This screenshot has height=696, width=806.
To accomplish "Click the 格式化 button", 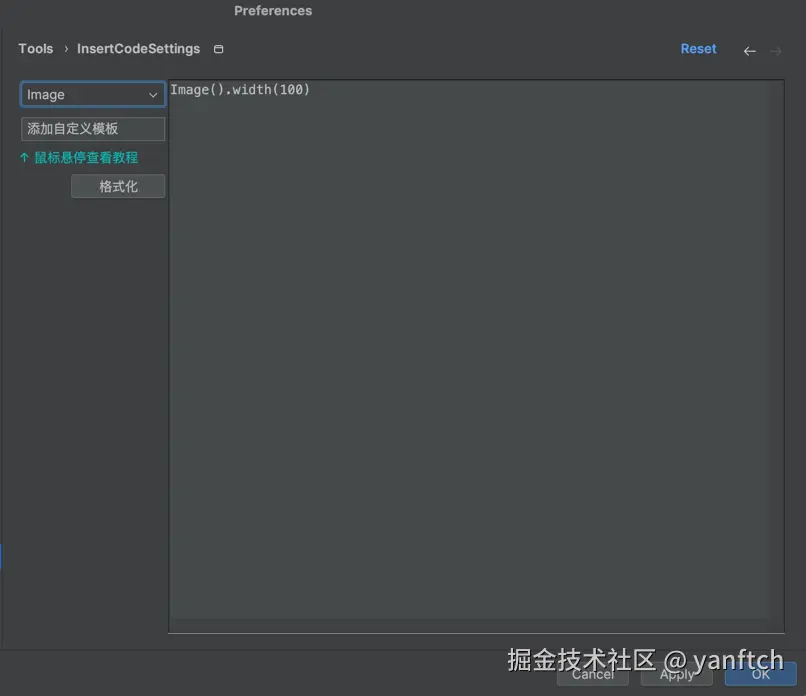I will [x=118, y=186].
